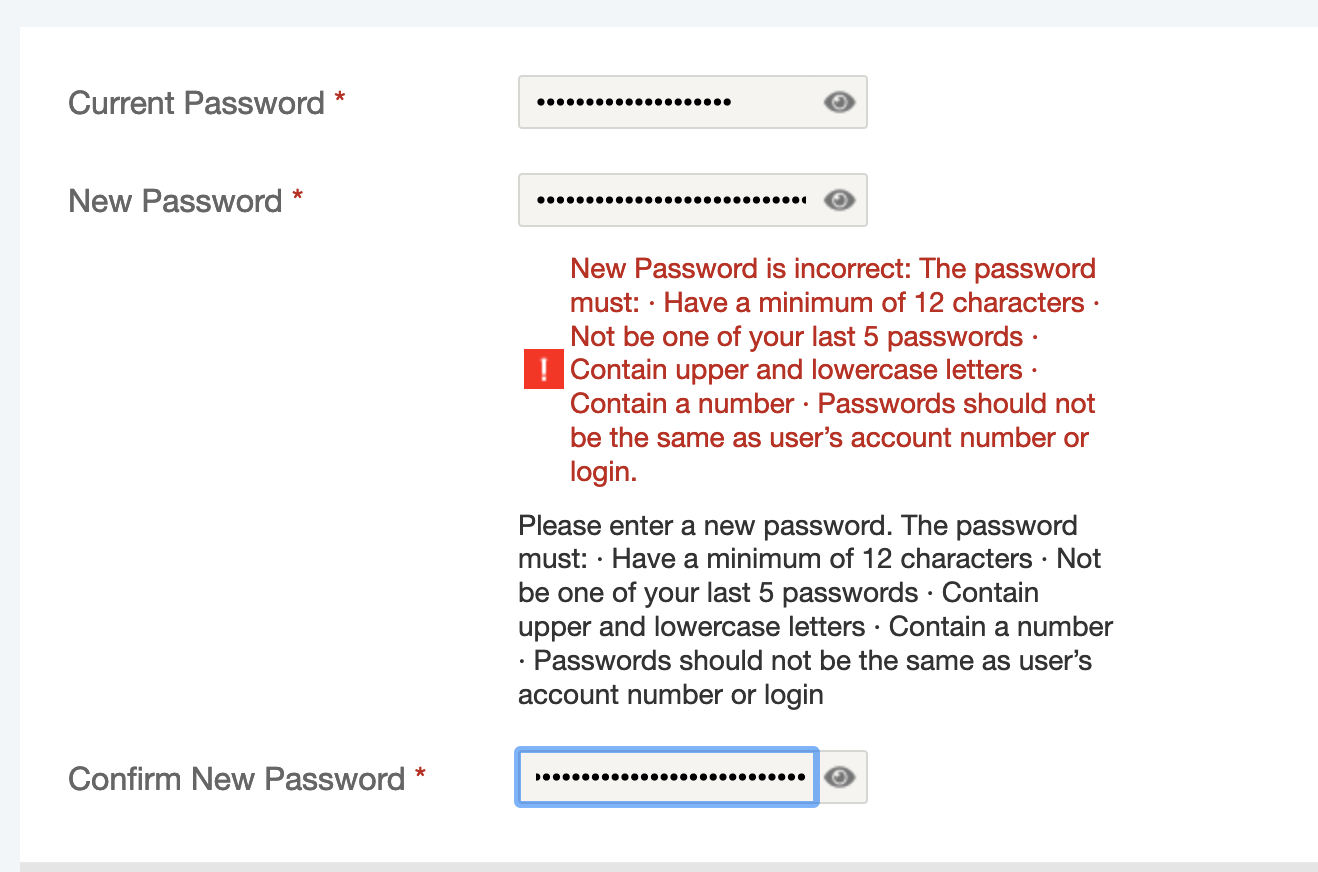This screenshot has height=872, width=1318.
Task: Click the "Confirm New Password" label
Action: click(x=236, y=779)
